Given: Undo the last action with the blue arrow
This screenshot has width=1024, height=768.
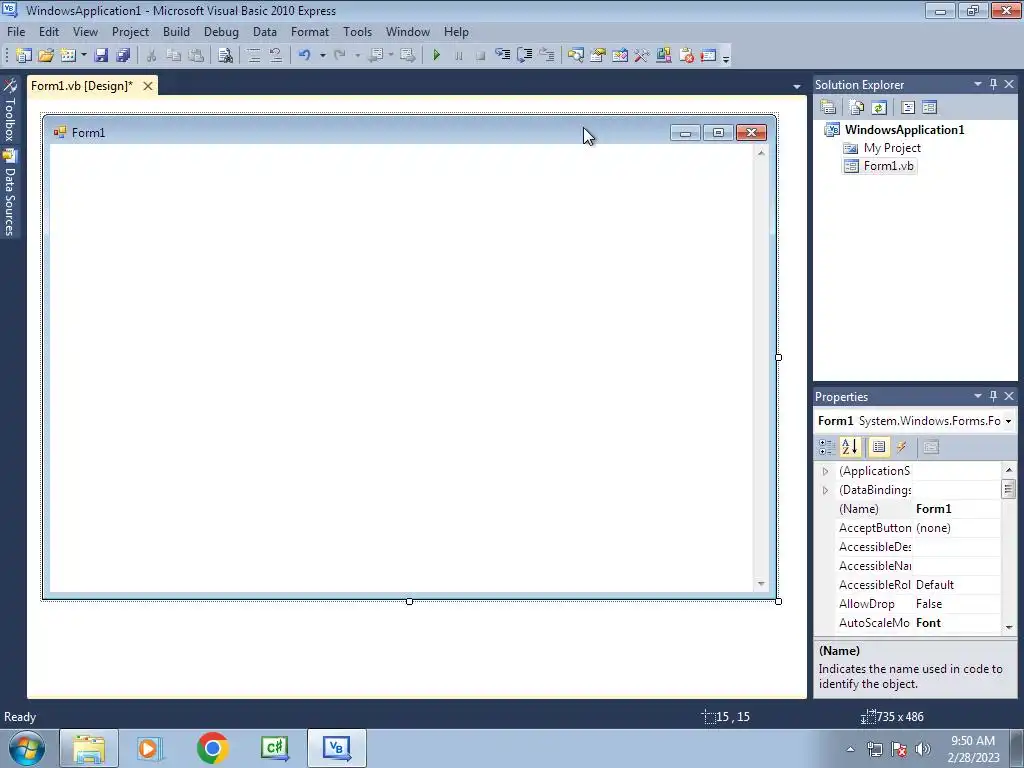Looking at the screenshot, I should 304,56.
